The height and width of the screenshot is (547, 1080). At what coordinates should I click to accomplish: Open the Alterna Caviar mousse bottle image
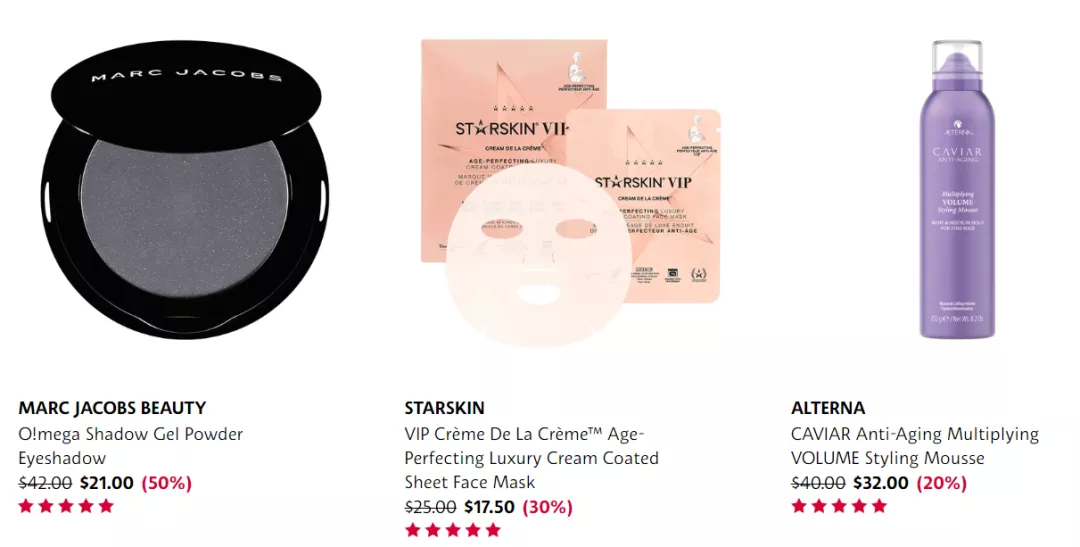tap(957, 189)
